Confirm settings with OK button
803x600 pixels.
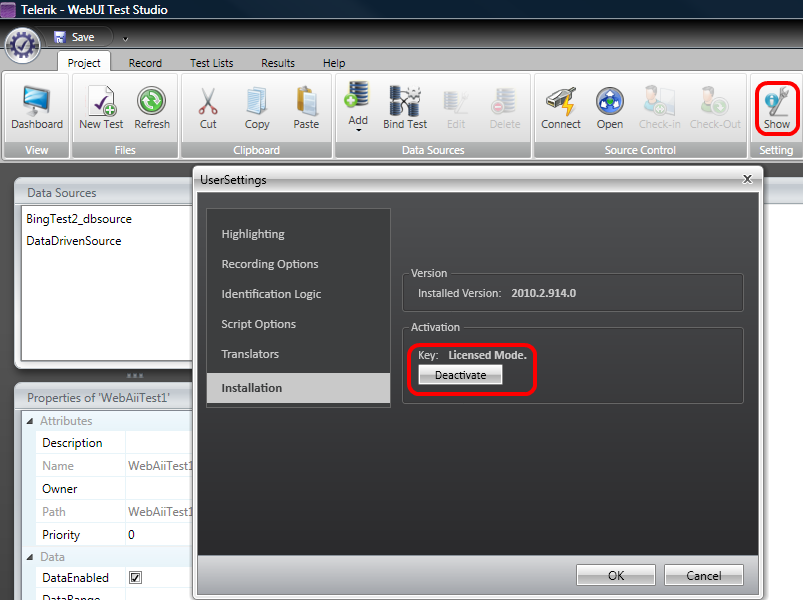[616, 575]
